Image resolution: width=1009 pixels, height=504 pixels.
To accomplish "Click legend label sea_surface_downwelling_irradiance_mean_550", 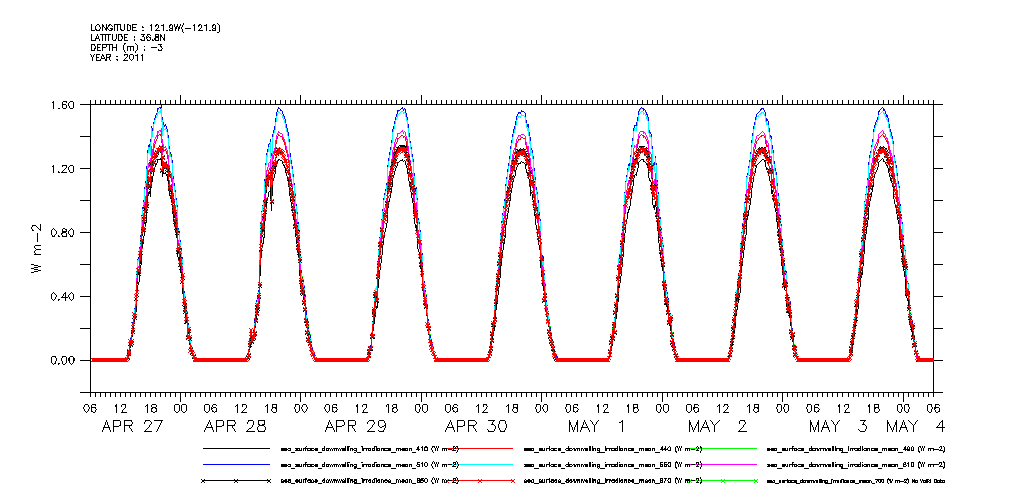I will pos(613,464).
